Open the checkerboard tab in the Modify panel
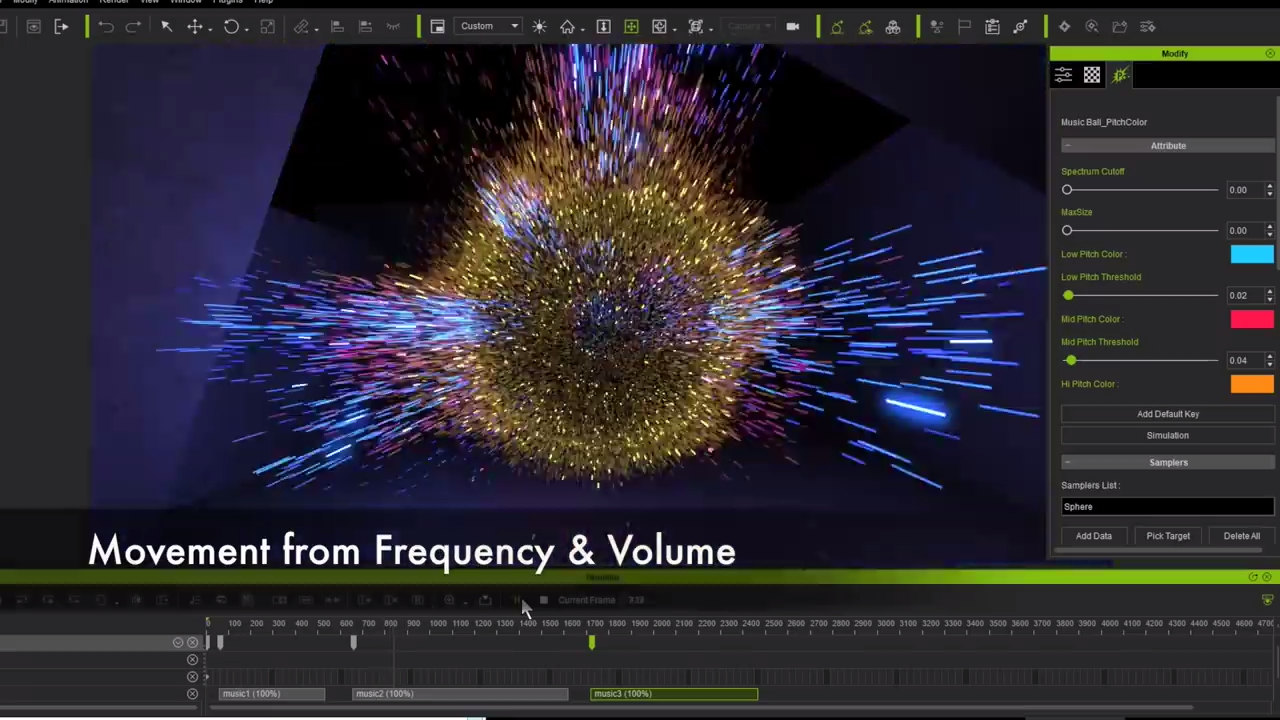1280x720 pixels. click(x=1092, y=75)
